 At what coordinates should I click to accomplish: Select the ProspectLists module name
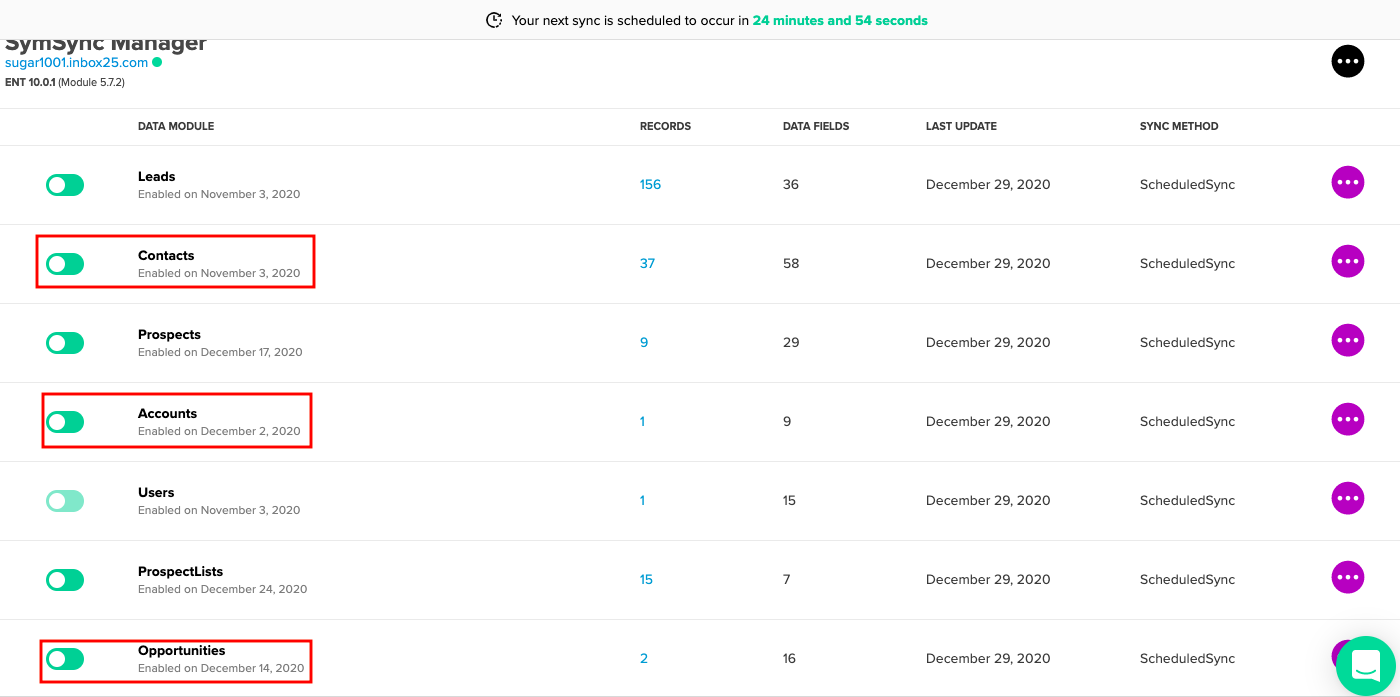[x=180, y=572]
